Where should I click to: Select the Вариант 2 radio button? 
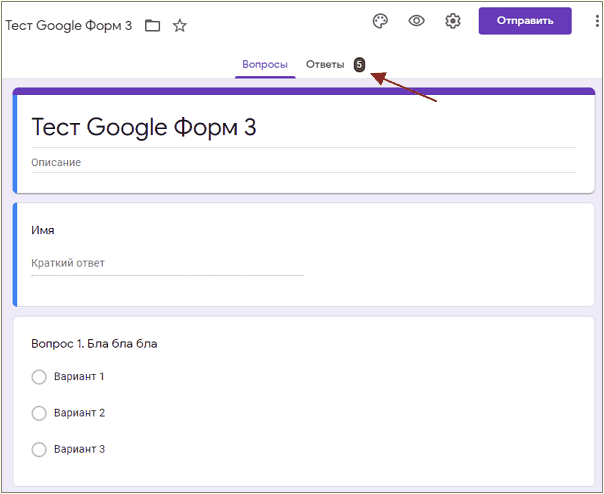(39, 413)
